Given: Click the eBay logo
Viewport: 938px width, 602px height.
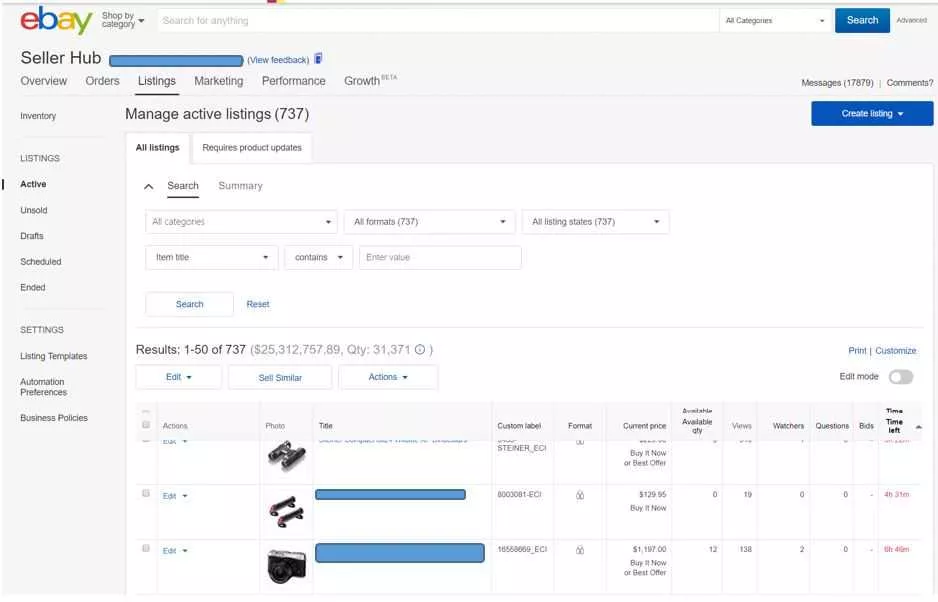Looking at the screenshot, I should click(x=56, y=20).
